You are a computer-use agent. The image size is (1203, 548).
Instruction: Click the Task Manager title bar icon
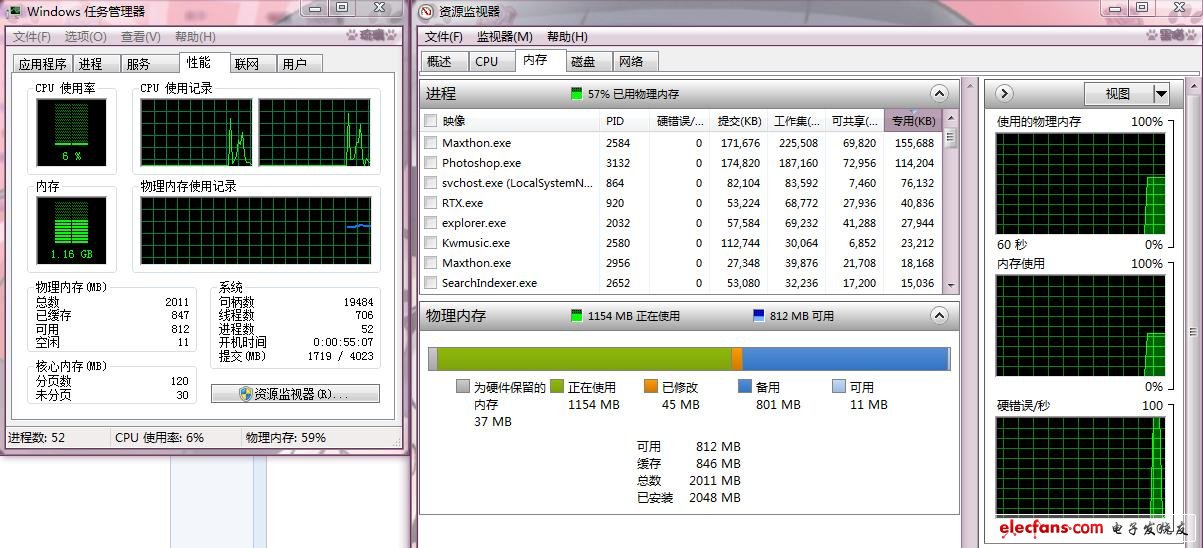click(15, 12)
